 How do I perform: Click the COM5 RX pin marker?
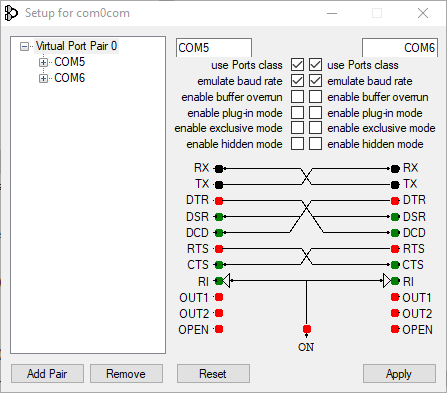pos(219,169)
